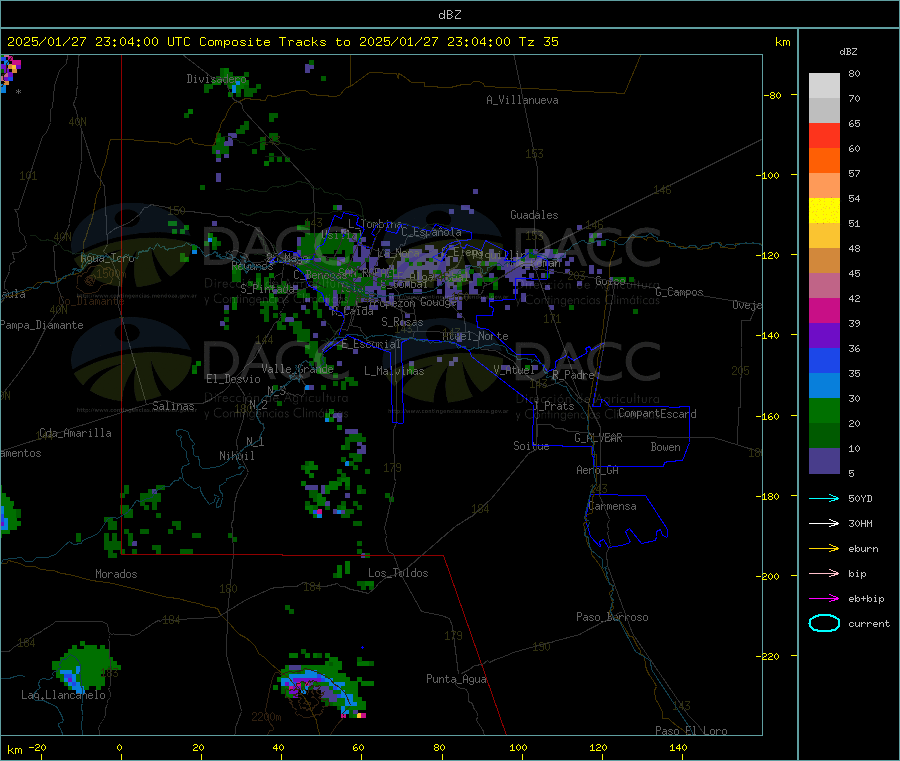Click the C_Española map label
The image size is (900, 761).
point(431,232)
